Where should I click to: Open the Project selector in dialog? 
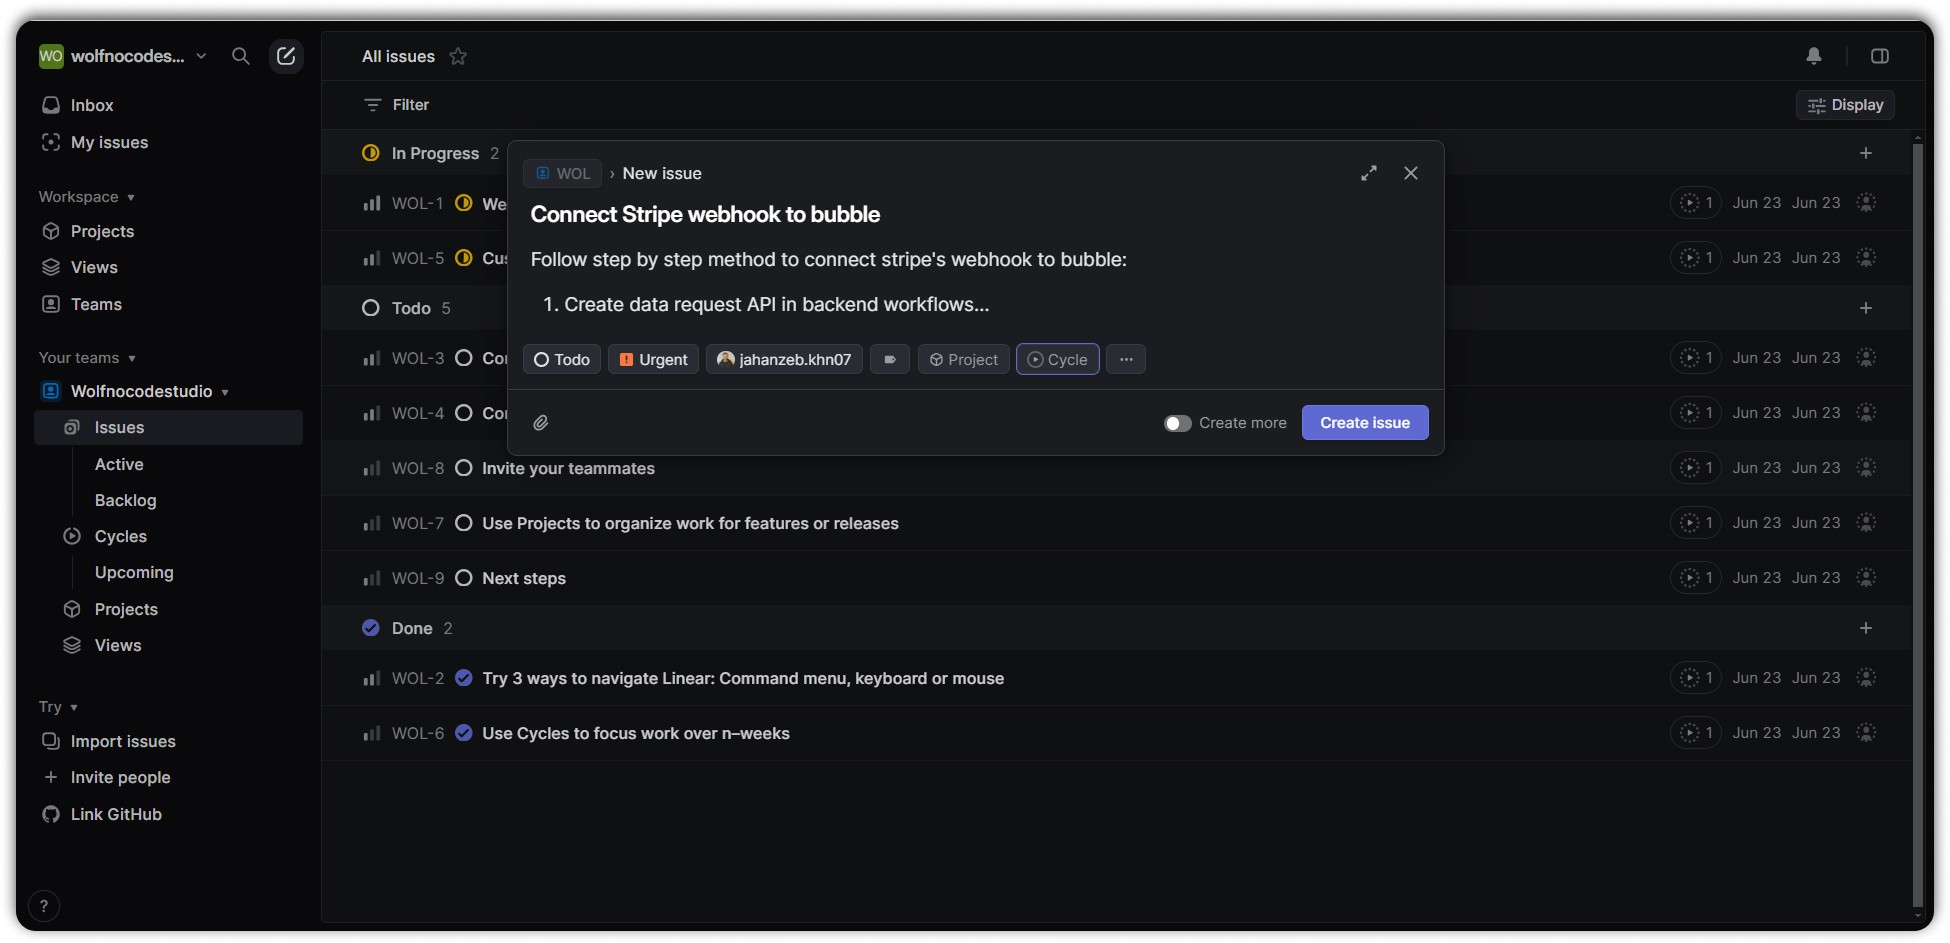tap(964, 359)
